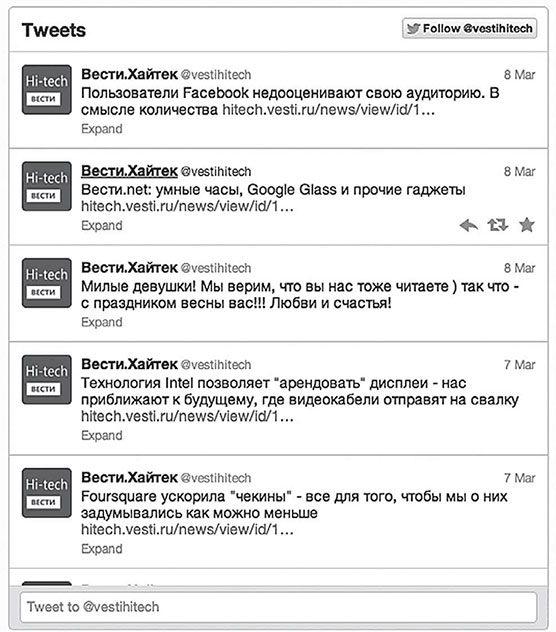Expand the Google Glass gadgets tweet
Image resolution: width=556 pixels, height=632 pixels.
click(x=102, y=226)
